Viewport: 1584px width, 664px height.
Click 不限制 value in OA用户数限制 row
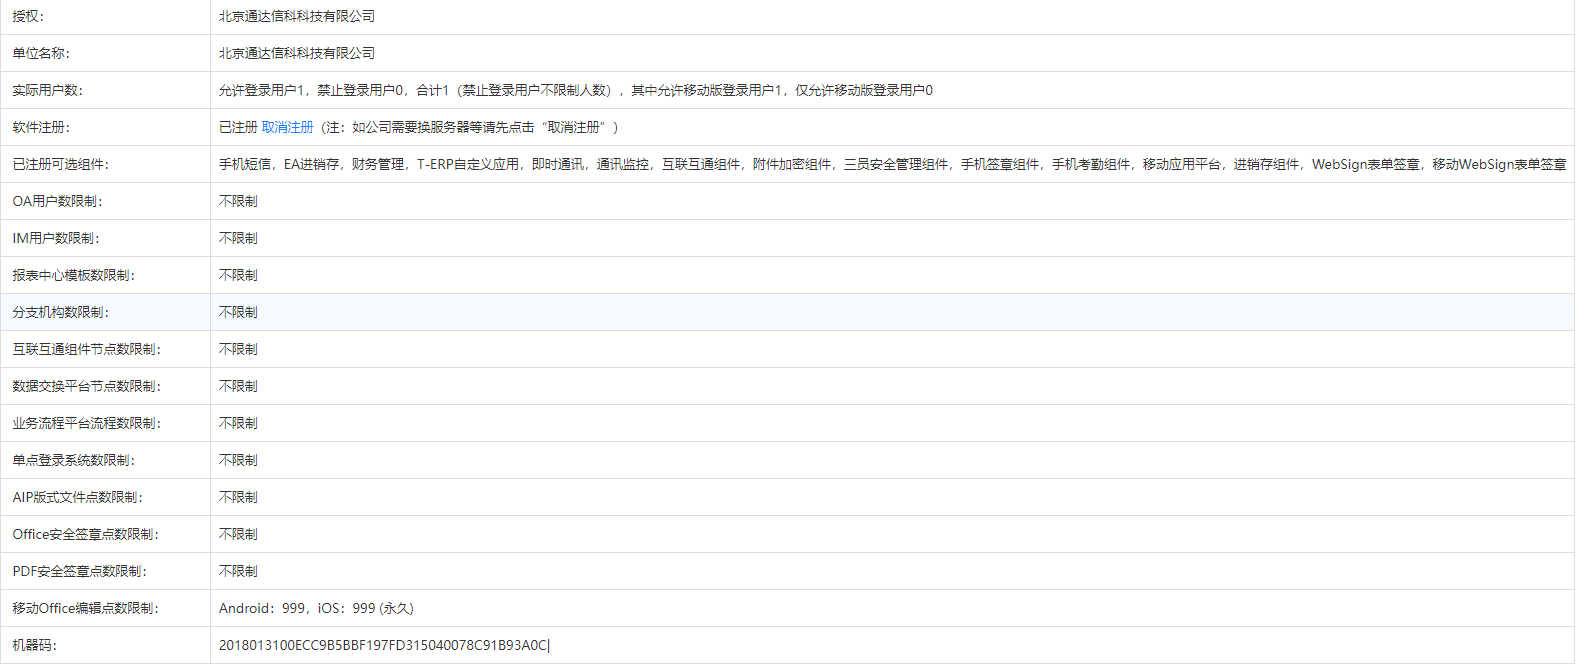coord(238,201)
